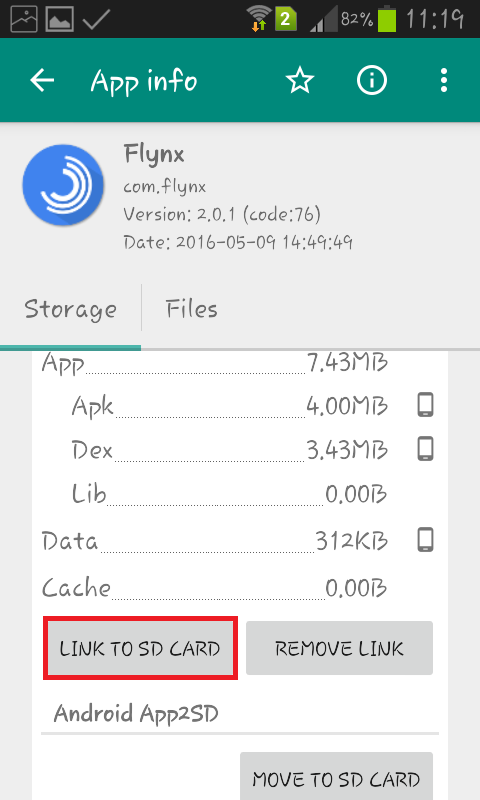This screenshot has height=800, width=480.
Task: Tap the Remove Link button
Action: tap(339, 648)
